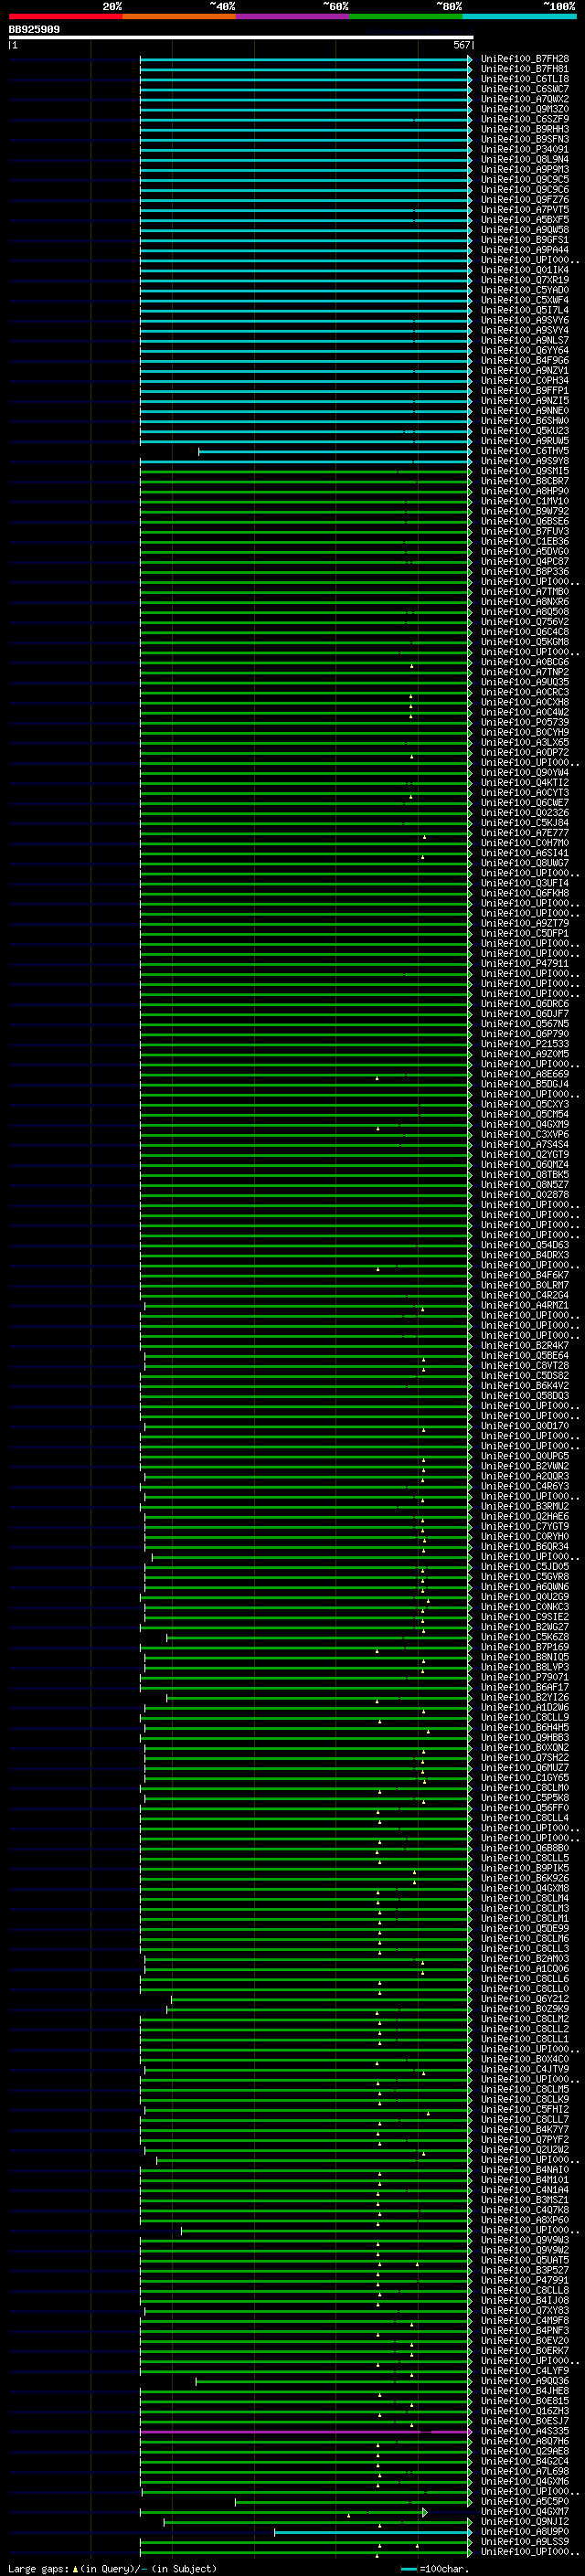The height and width of the screenshot is (2576, 585).
Task: Open hit UniRef100_B4F9G6
Action: (x=524, y=360)
